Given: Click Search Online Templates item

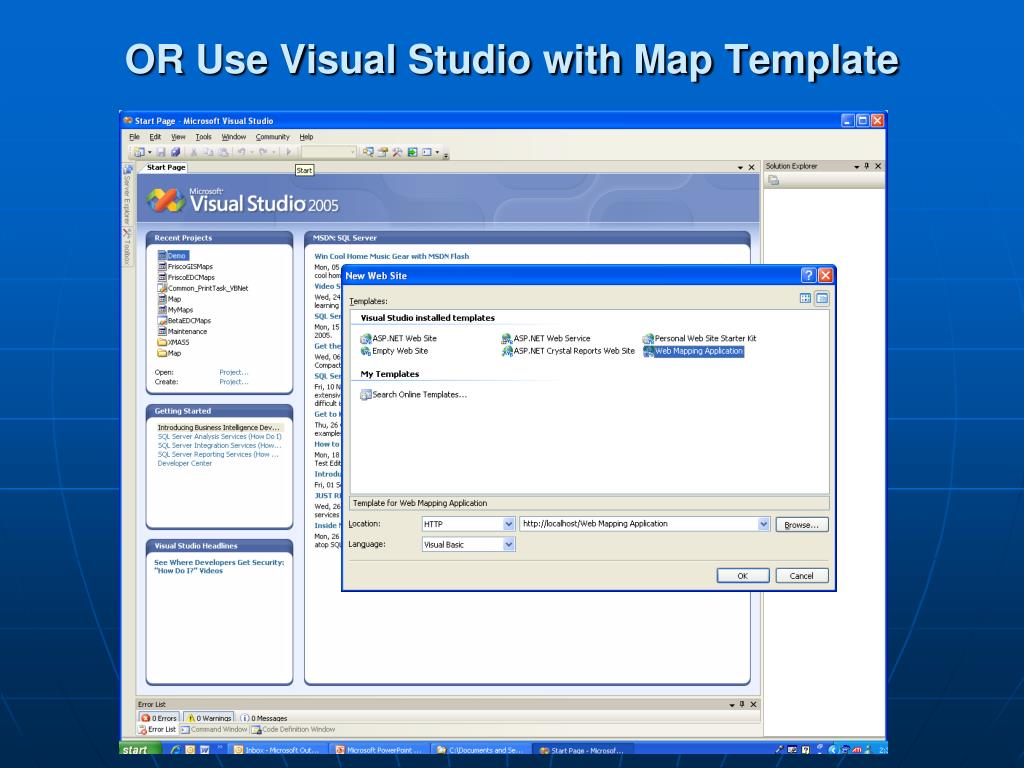Looking at the screenshot, I should click(413, 394).
